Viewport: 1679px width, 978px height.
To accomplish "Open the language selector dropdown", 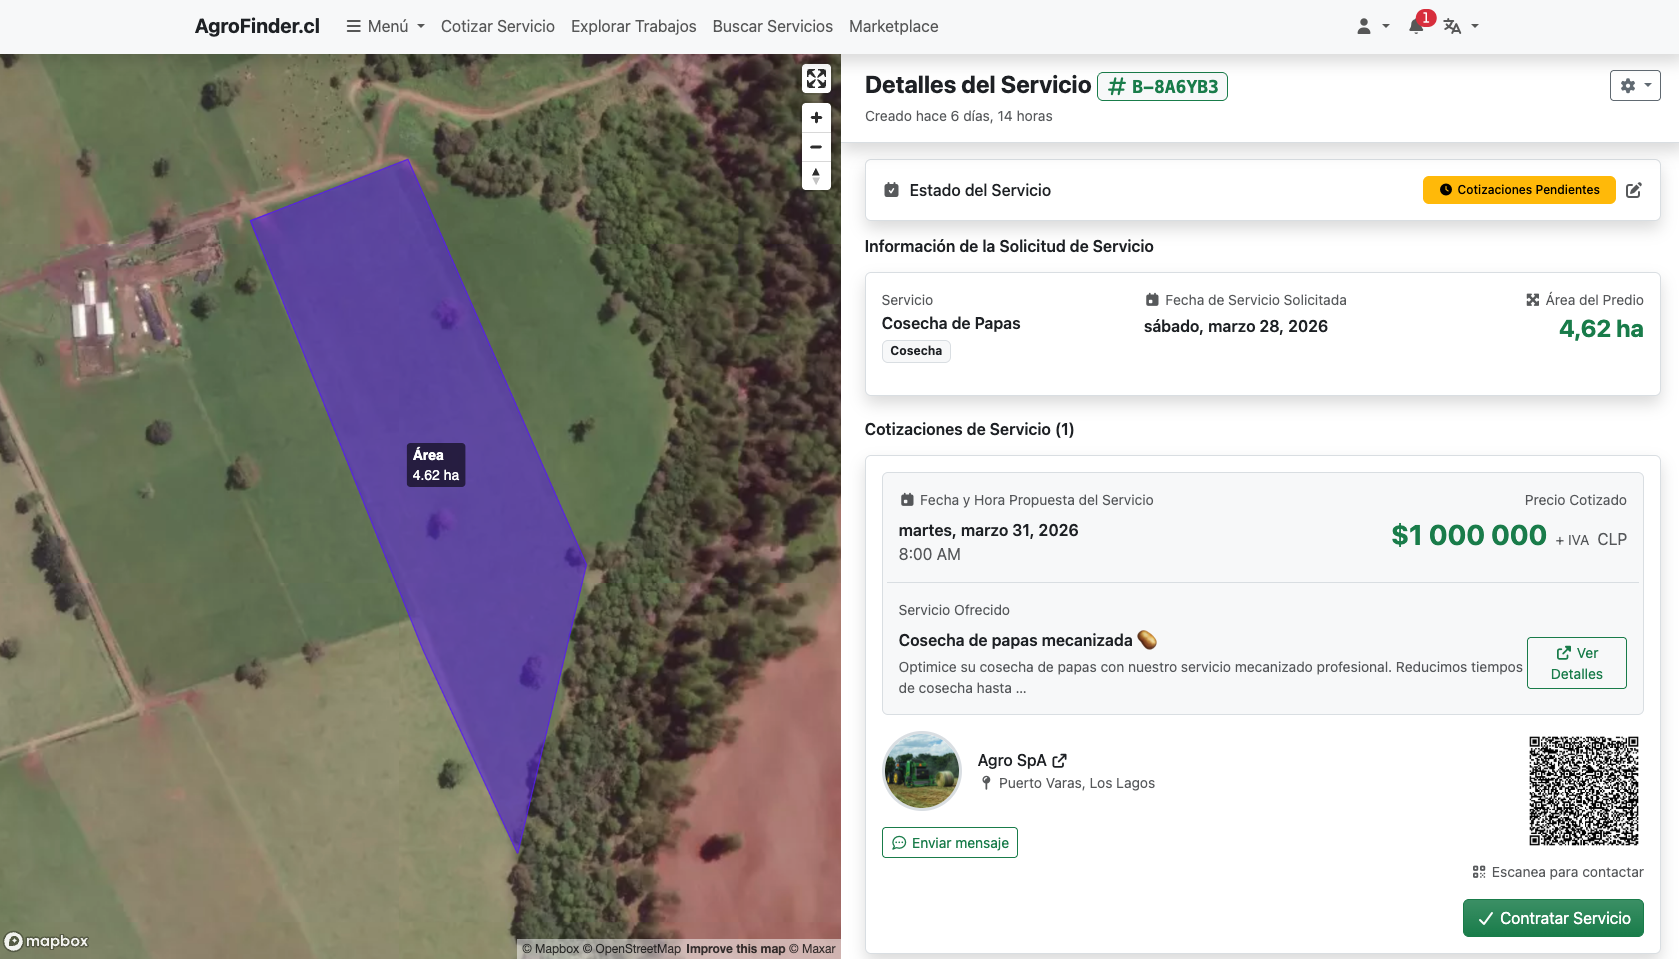I will 1460,26.
